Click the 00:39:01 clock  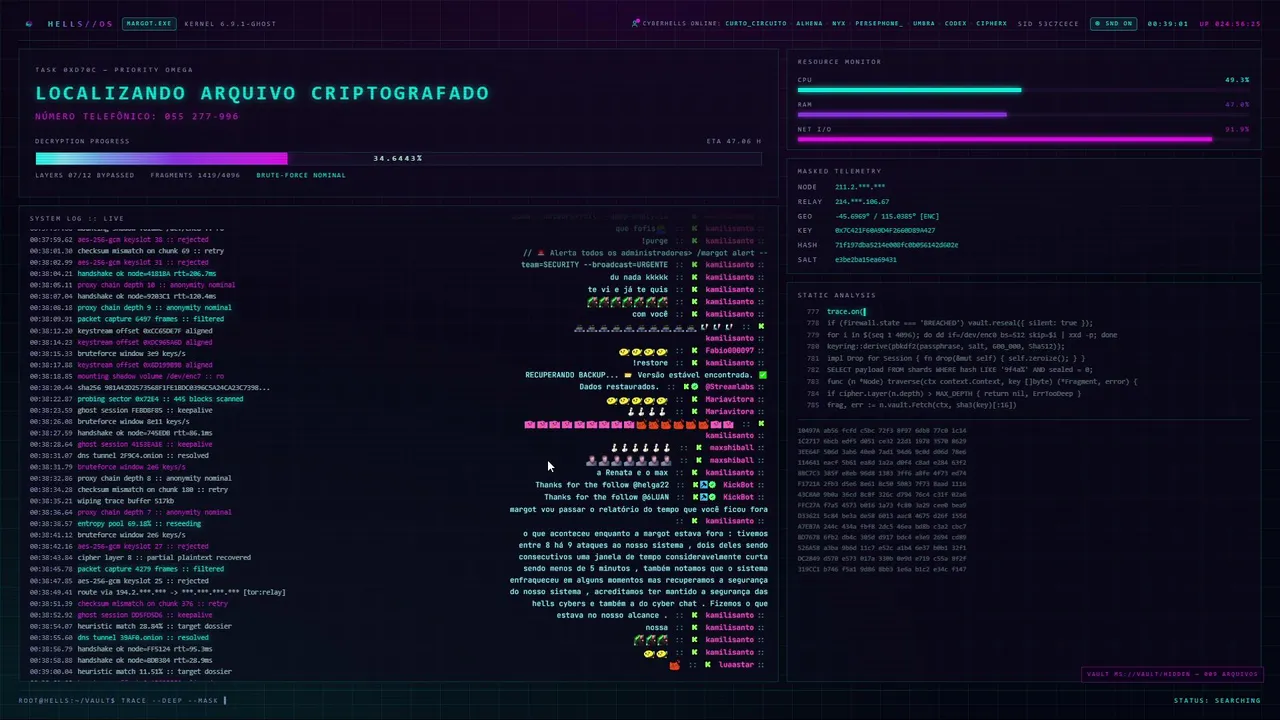pos(1167,23)
